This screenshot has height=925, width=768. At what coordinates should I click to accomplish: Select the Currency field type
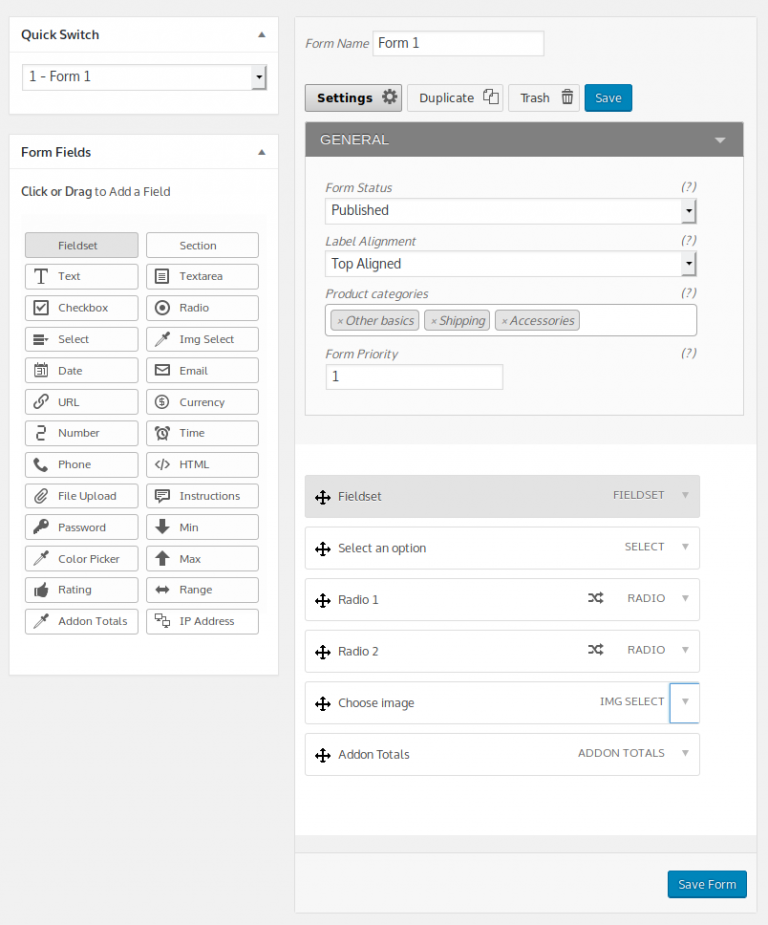[202, 401]
